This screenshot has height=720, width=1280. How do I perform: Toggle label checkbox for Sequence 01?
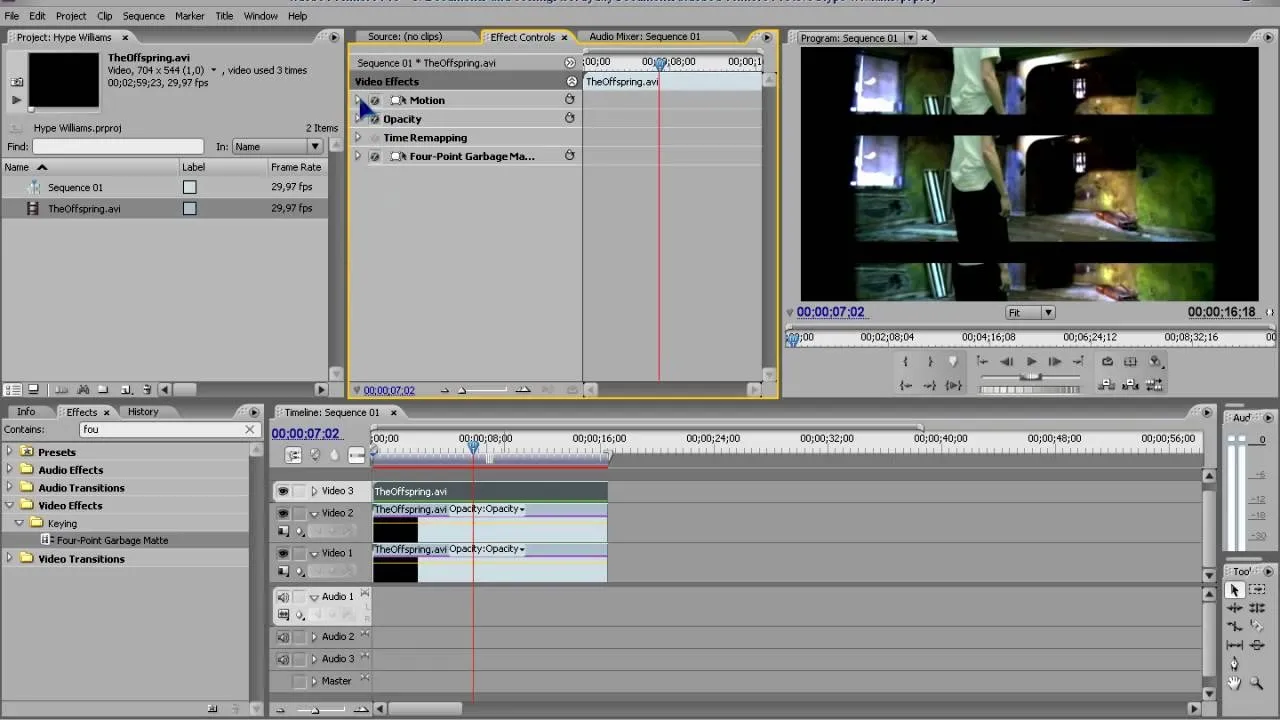(x=189, y=187)
